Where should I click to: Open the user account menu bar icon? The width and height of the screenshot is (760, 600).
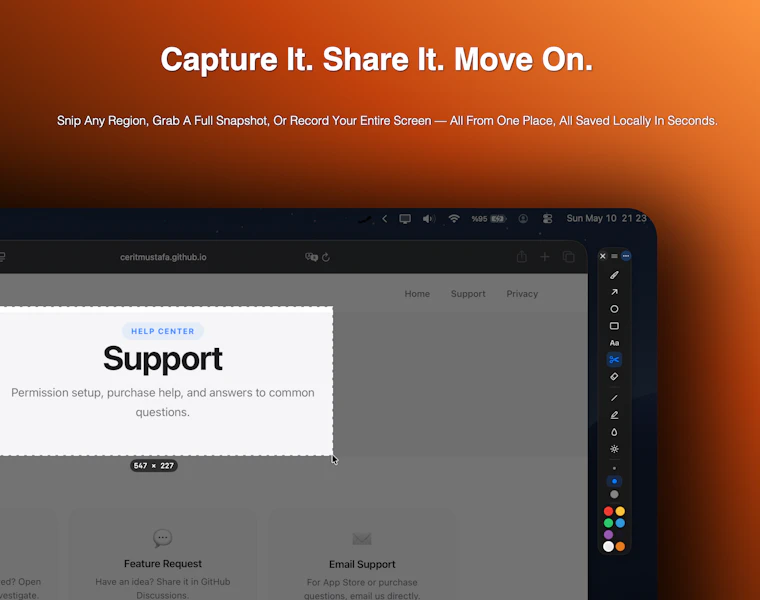(x=523, y=219)
